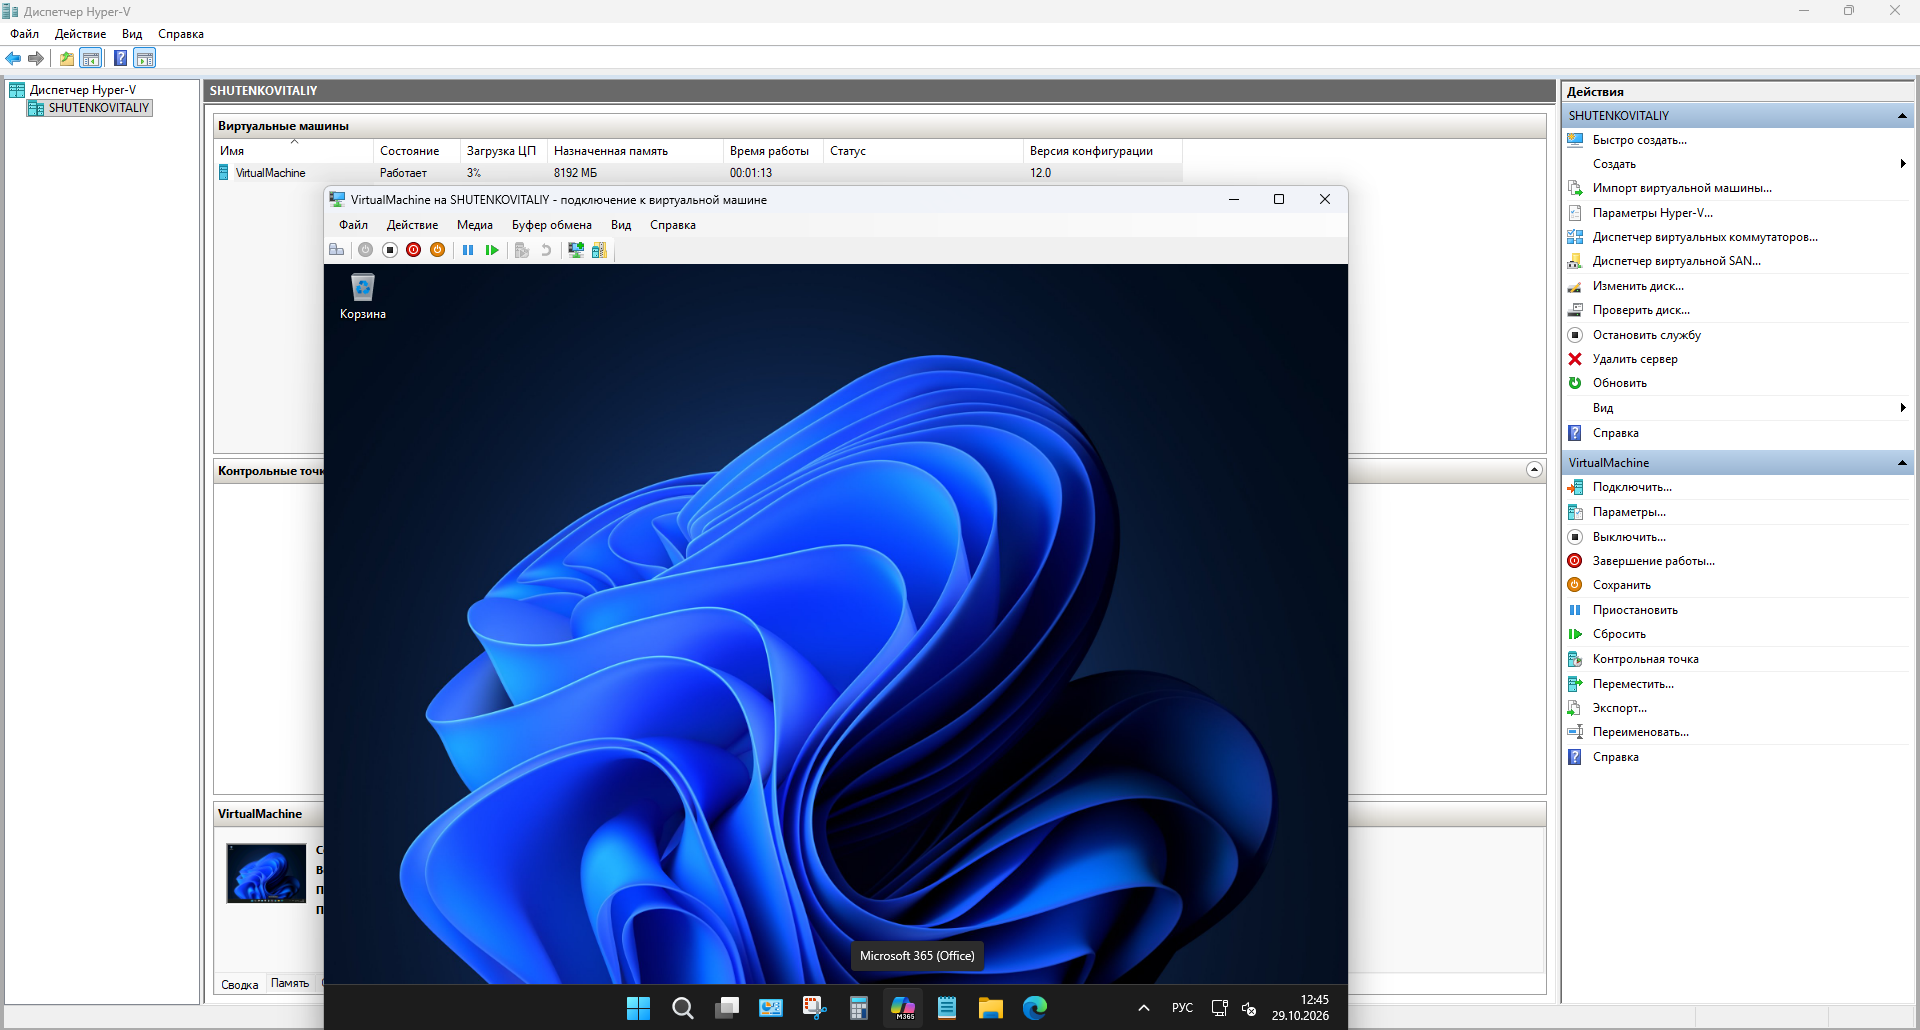1920x1030 pixels.
Task: Click help icon in Hyper-V Manager toolbar
Action: point(120,58)
